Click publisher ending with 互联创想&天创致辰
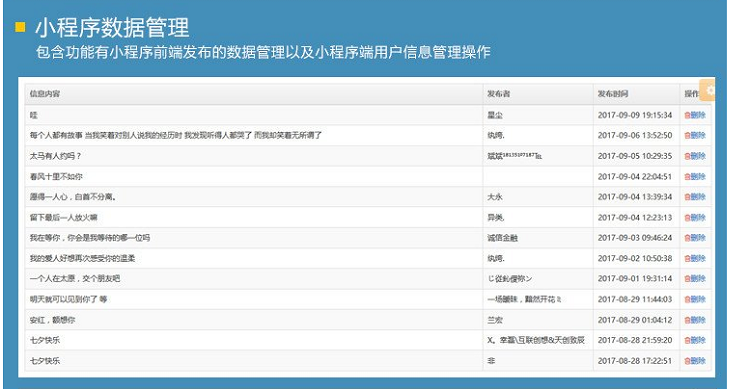Viewport: 750px width, 389px height. click(x=536, y=340)
